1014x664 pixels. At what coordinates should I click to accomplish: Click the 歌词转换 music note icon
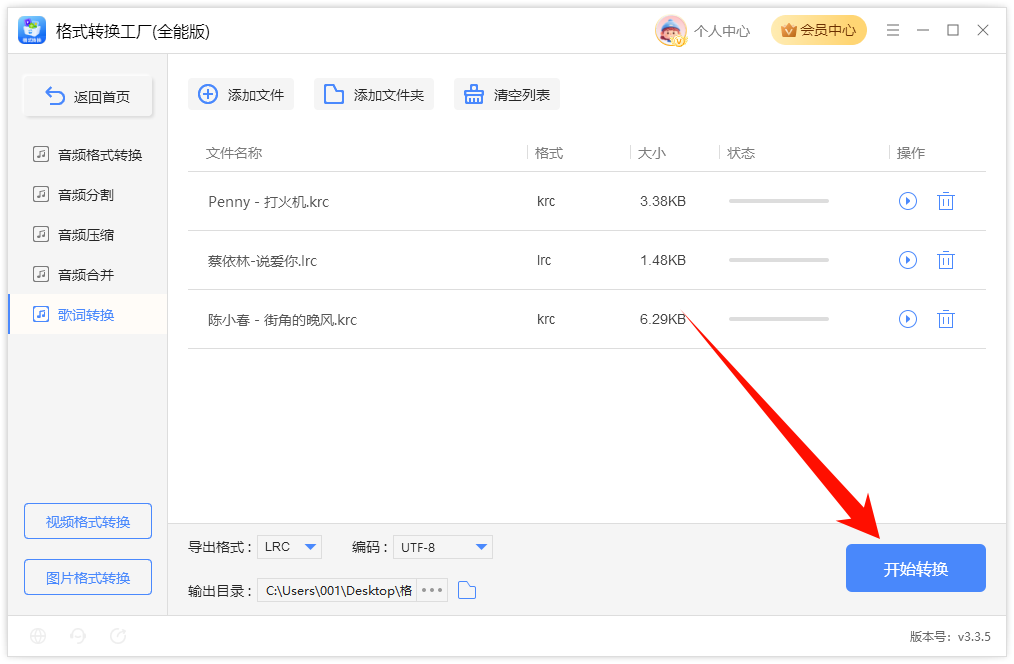[41, 314]
